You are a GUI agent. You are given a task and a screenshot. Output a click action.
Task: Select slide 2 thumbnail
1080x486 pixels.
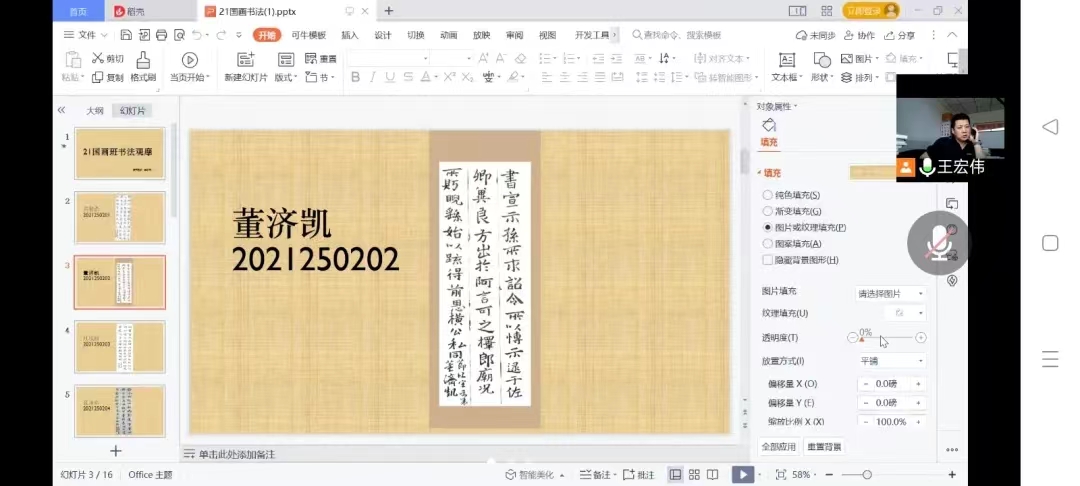[x=120, y=217]
